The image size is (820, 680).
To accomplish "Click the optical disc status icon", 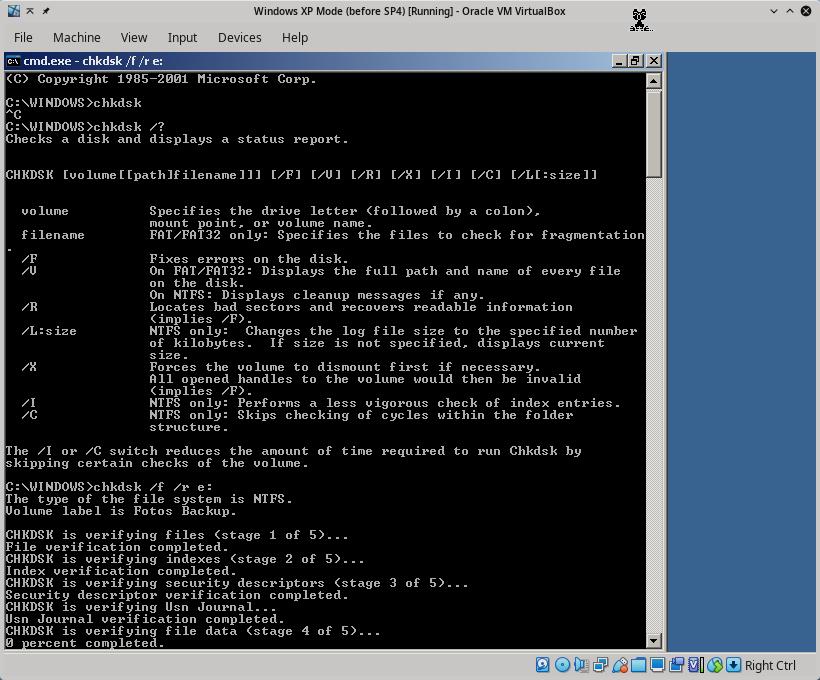I will 562,665.
